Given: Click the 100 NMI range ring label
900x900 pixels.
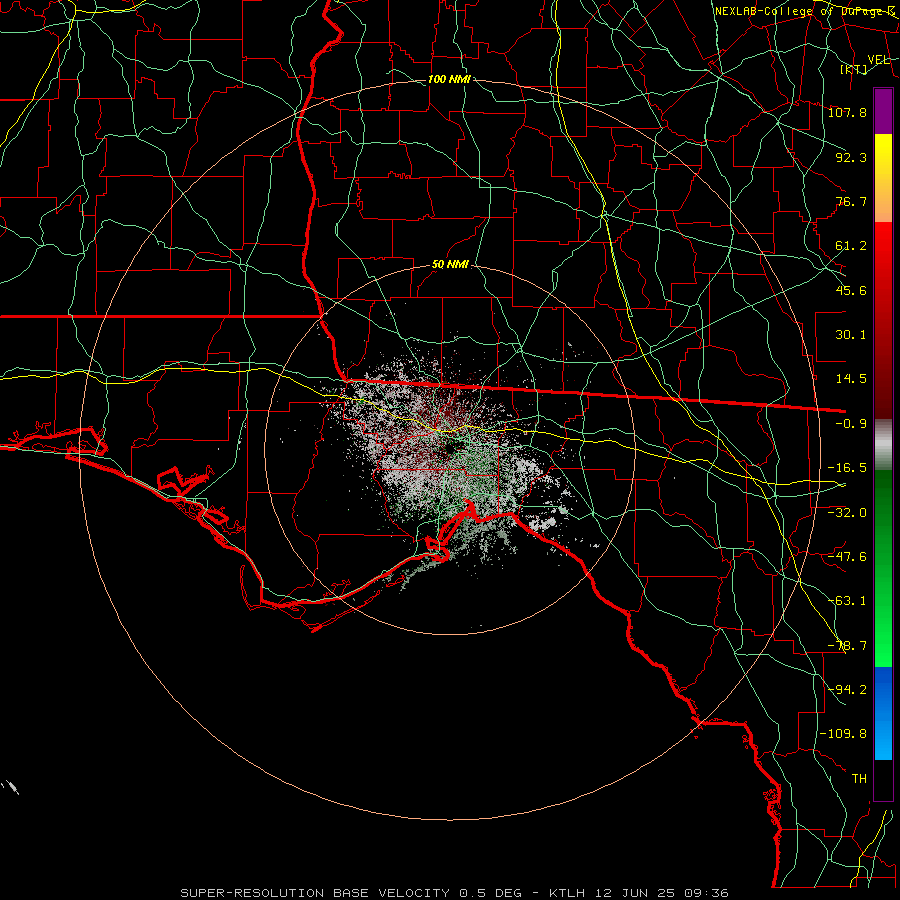Looking at the screenshot, I should pyautogui.click(x=449, y=79).
